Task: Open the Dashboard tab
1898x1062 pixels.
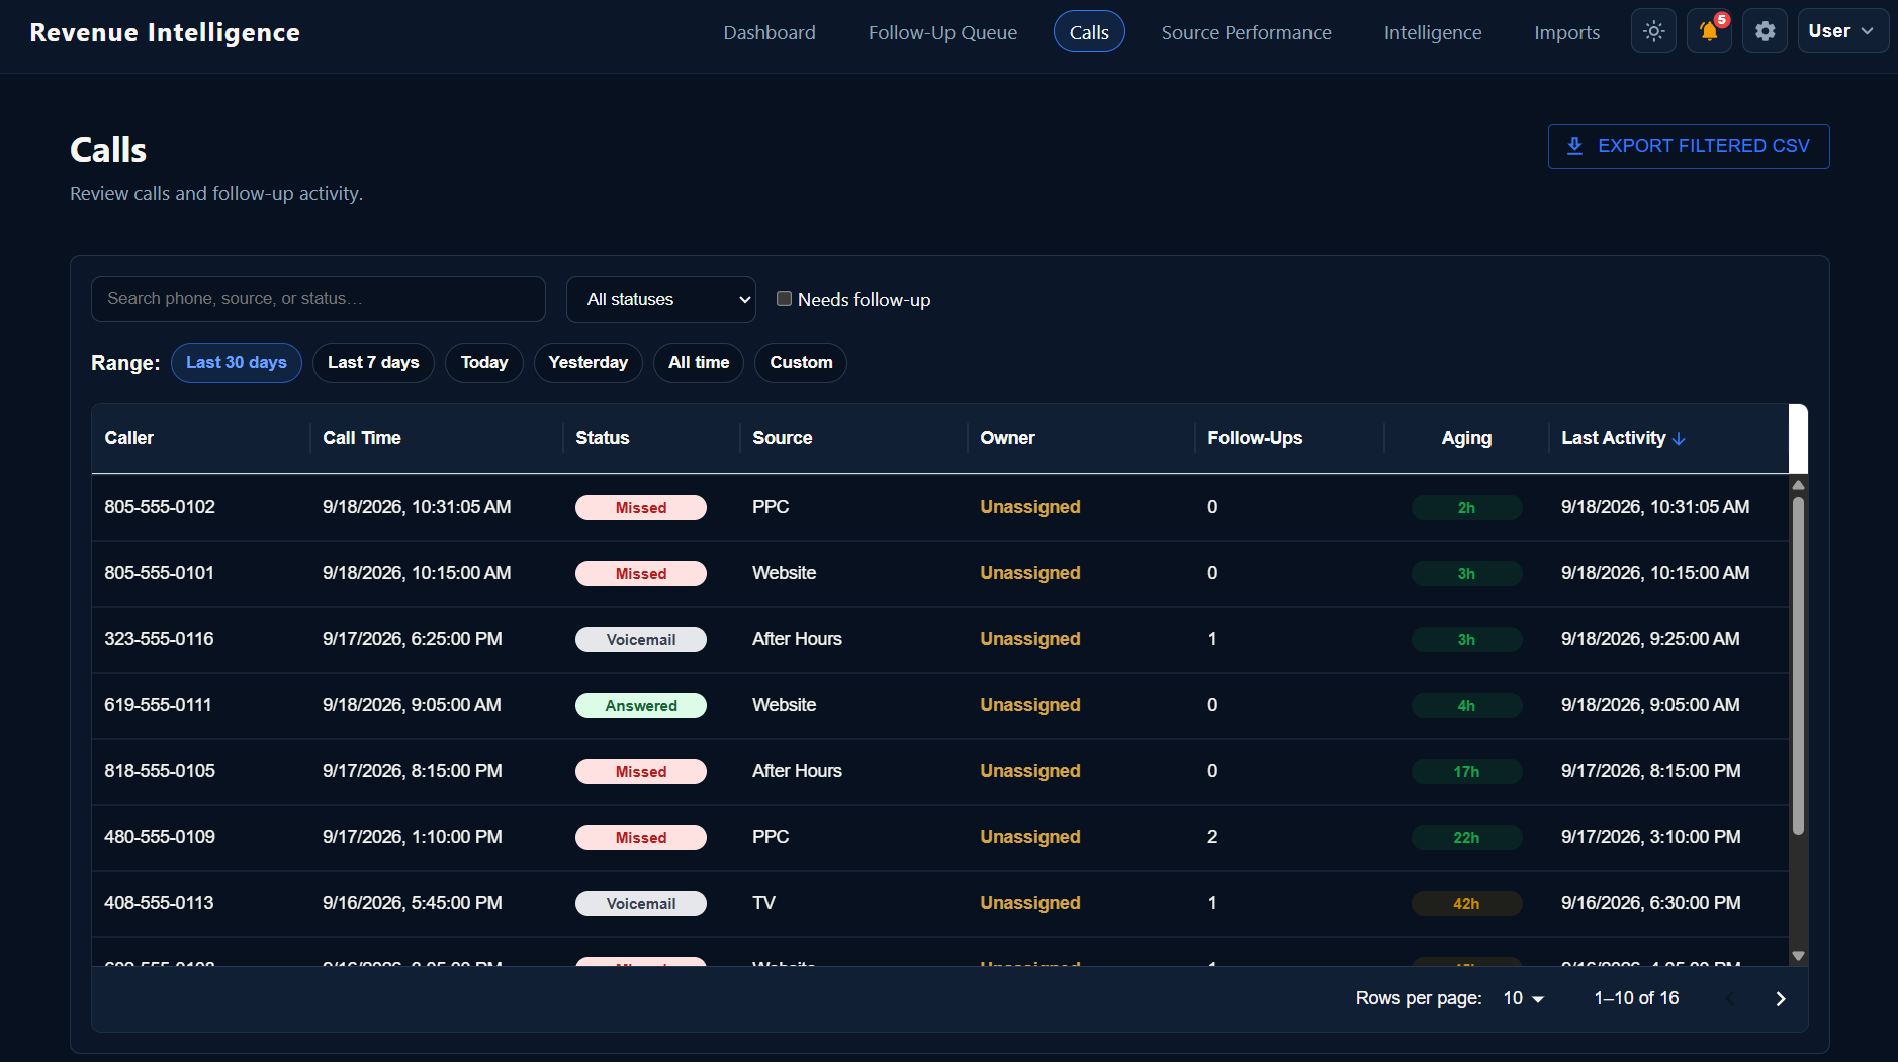Action: point(769,32)
